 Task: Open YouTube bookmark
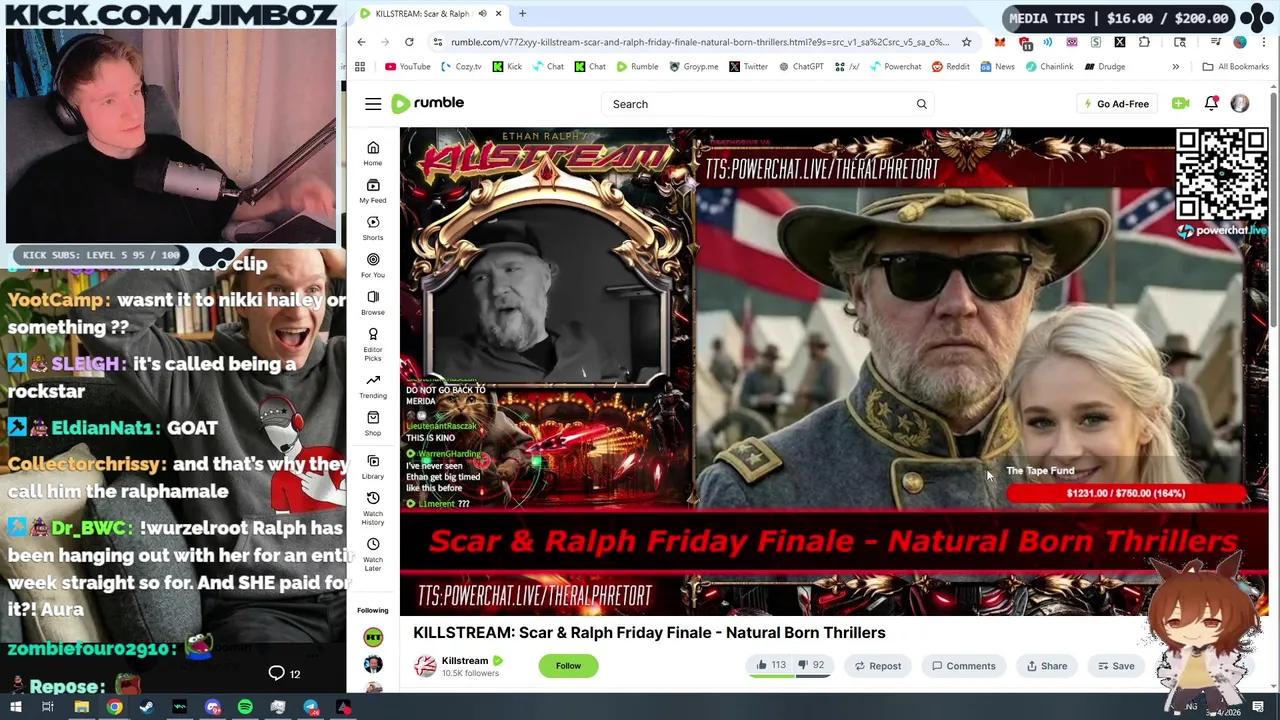click(x=407, y=67)
